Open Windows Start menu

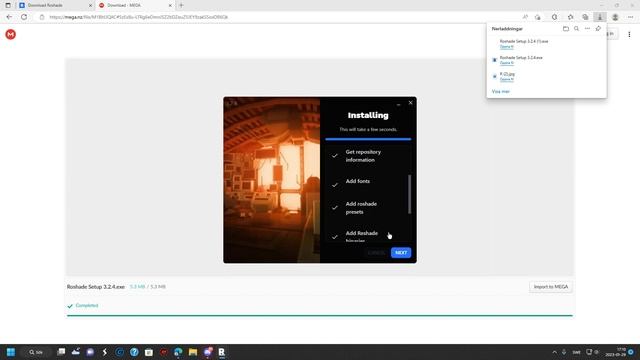click(11, 352)
